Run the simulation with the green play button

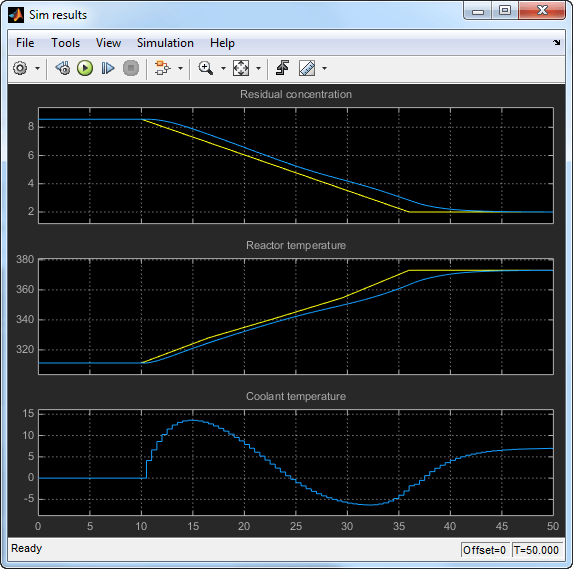tap(85, 68)
